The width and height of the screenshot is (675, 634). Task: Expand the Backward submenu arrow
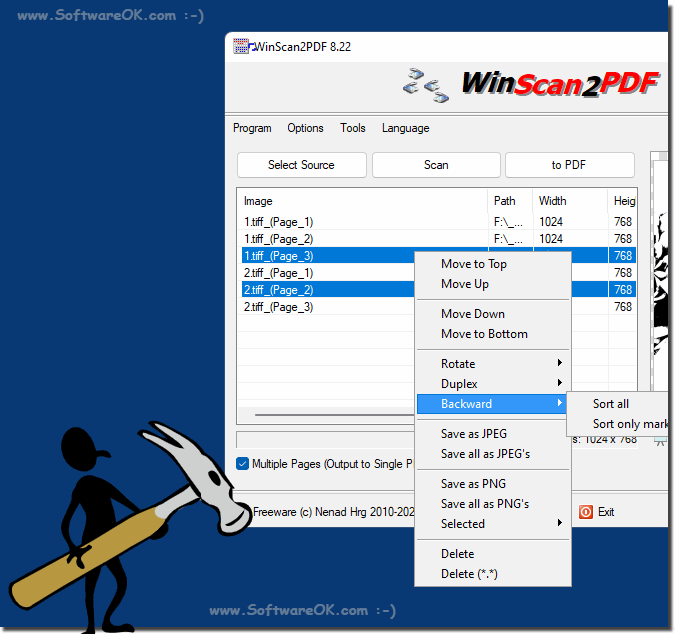[559, 403]
